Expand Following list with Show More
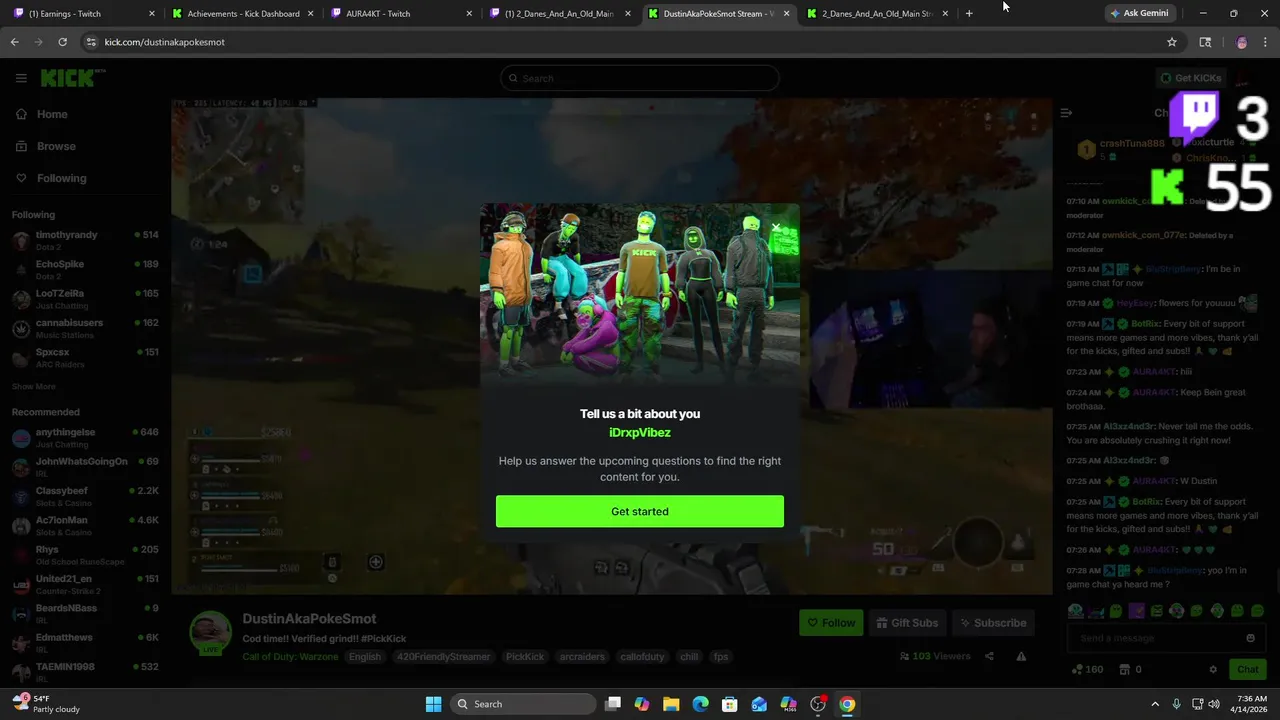Viewport: 1280px width, 720px height. (34, 386)
